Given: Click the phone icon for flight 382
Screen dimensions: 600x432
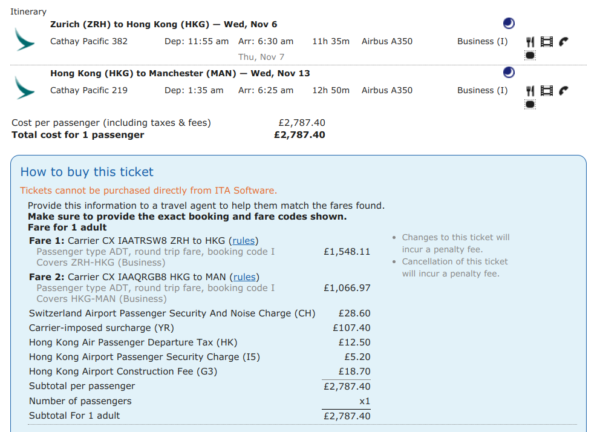Looking at the screenshot, I should (x=563, y=42).
